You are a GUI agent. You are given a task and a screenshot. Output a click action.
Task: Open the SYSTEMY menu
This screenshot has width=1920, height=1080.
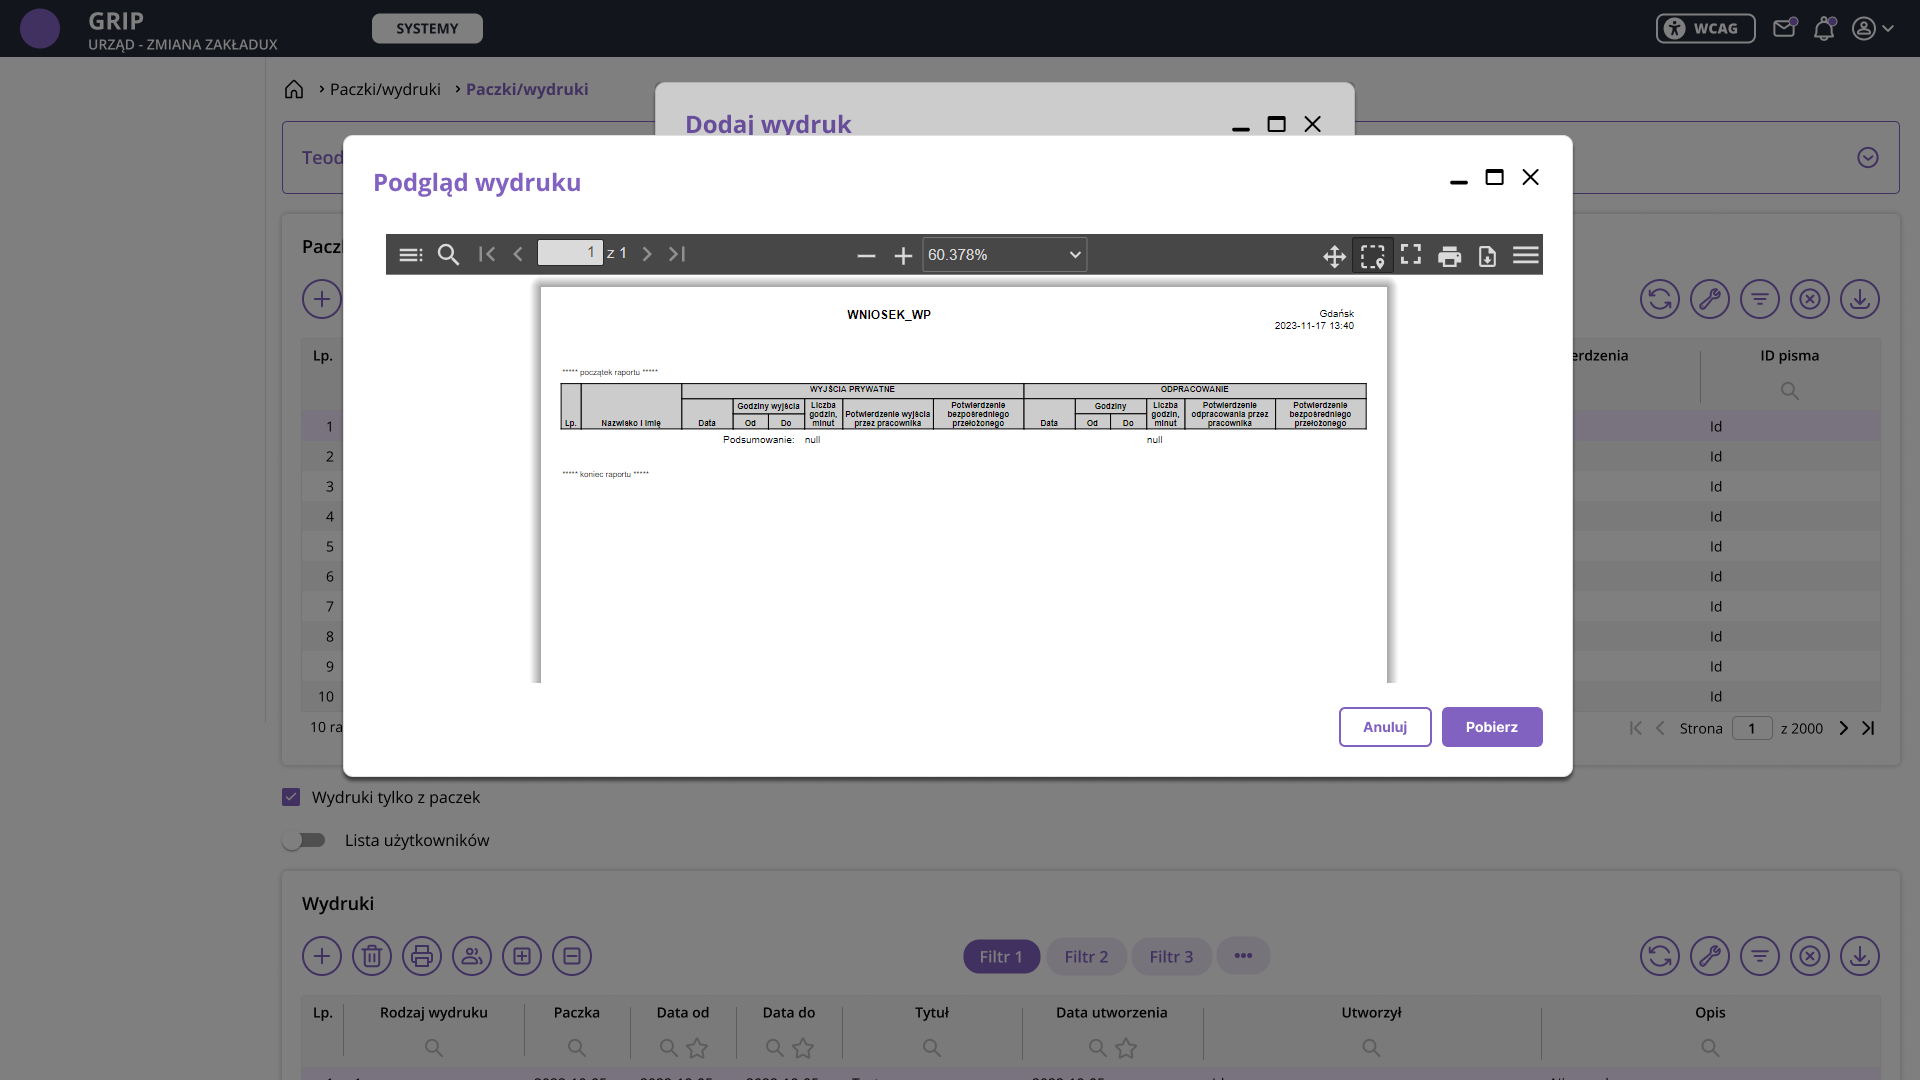pyautogui.click(x=427, y=29)
